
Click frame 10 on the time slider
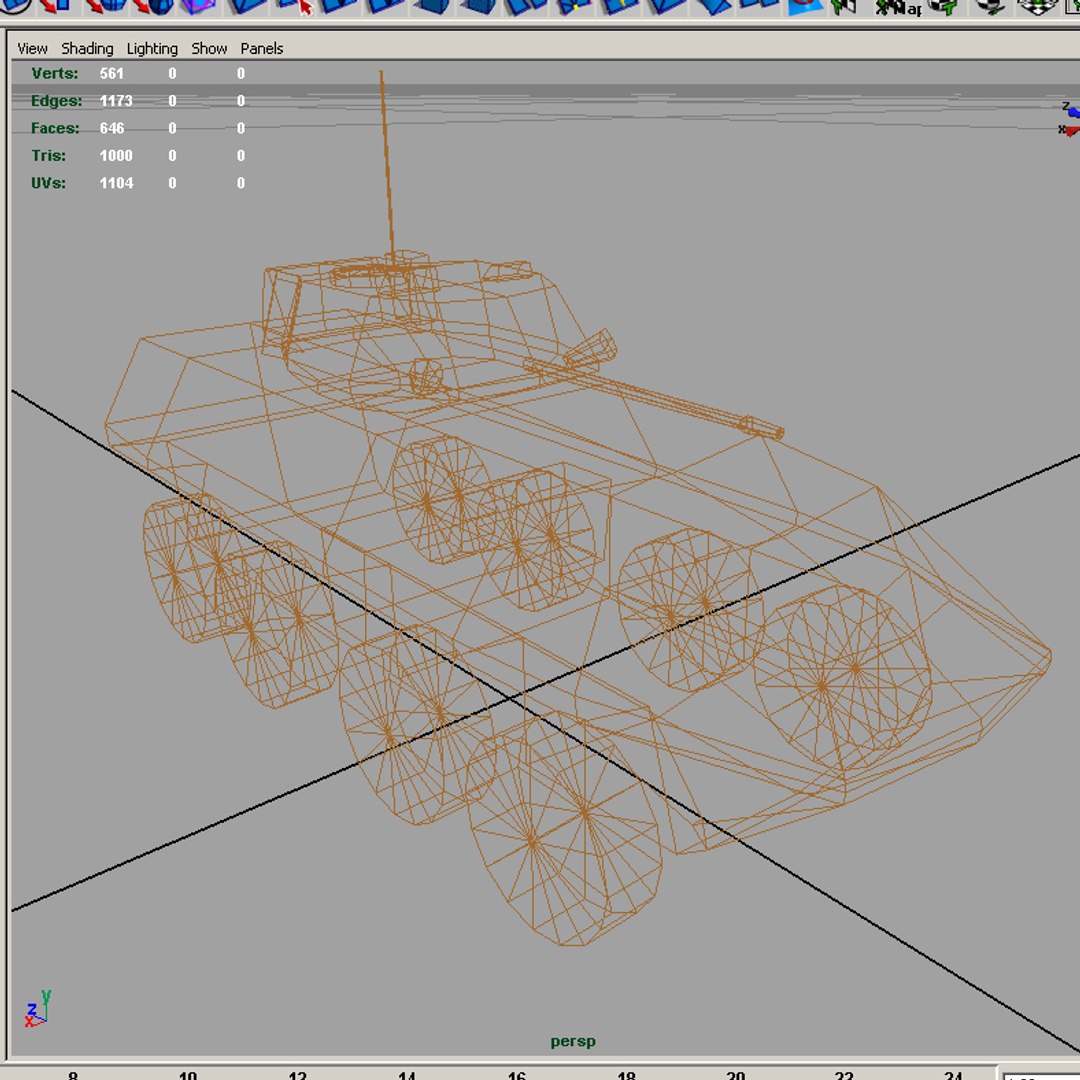pos(187,1074)
